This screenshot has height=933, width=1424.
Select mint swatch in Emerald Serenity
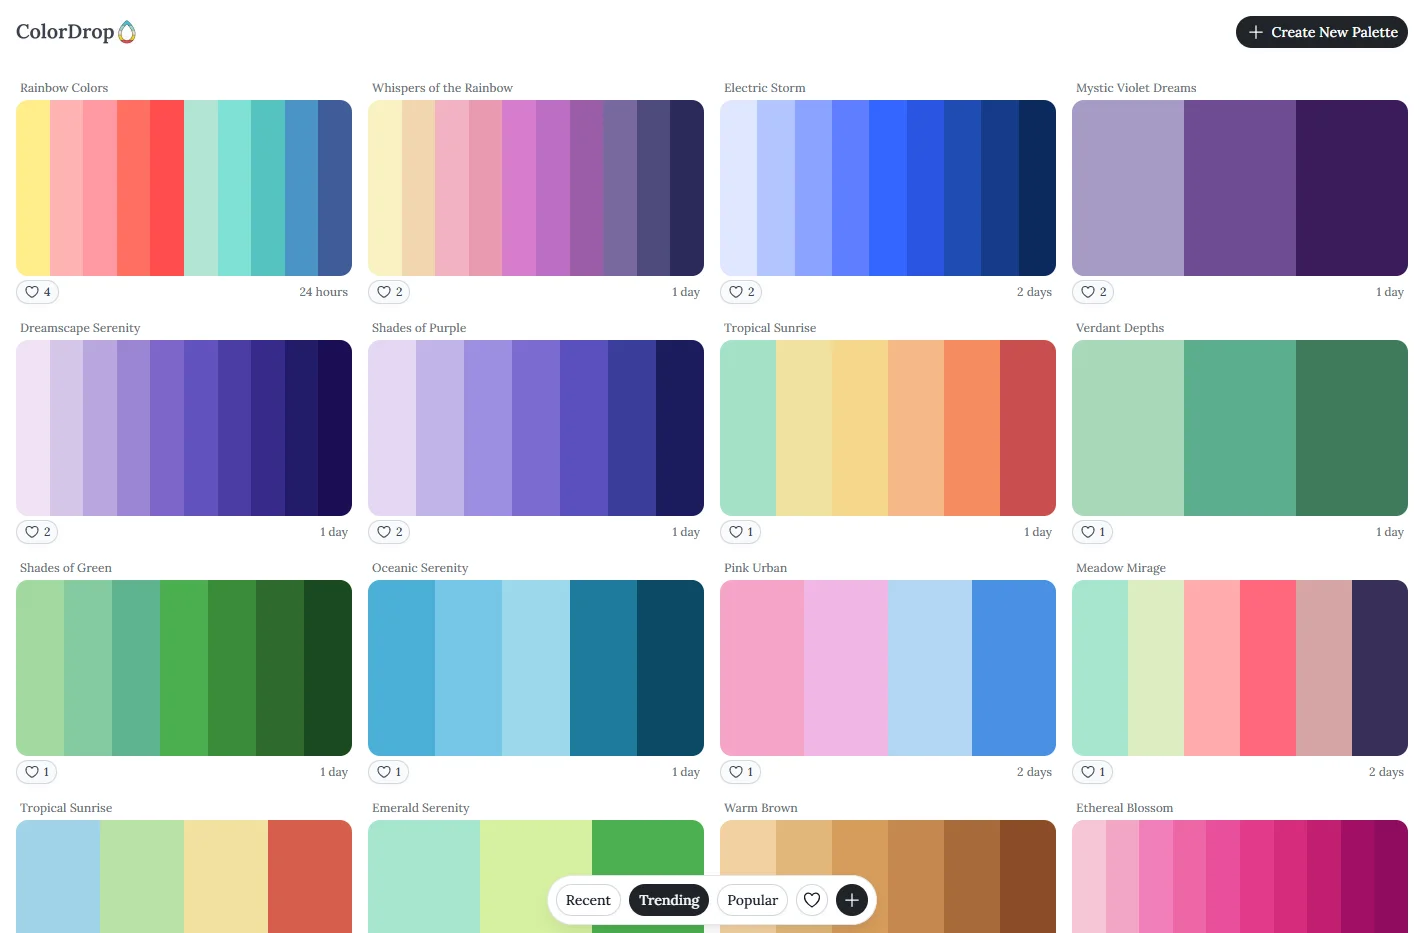pos(424,876)
